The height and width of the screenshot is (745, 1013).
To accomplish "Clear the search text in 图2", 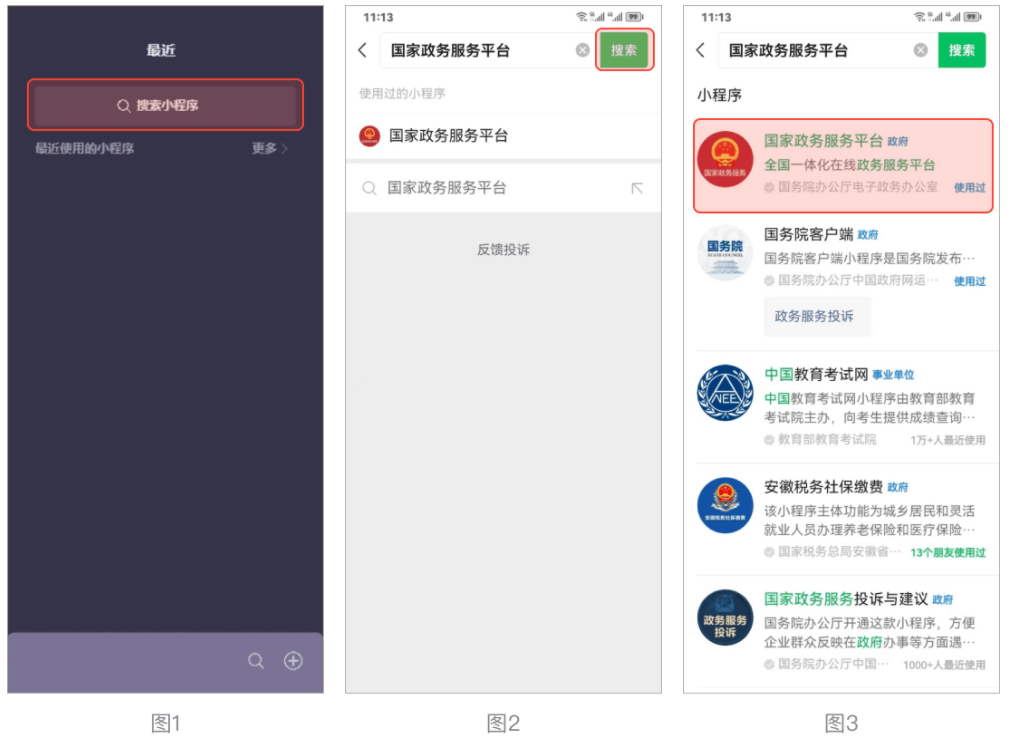I will 582,50.
